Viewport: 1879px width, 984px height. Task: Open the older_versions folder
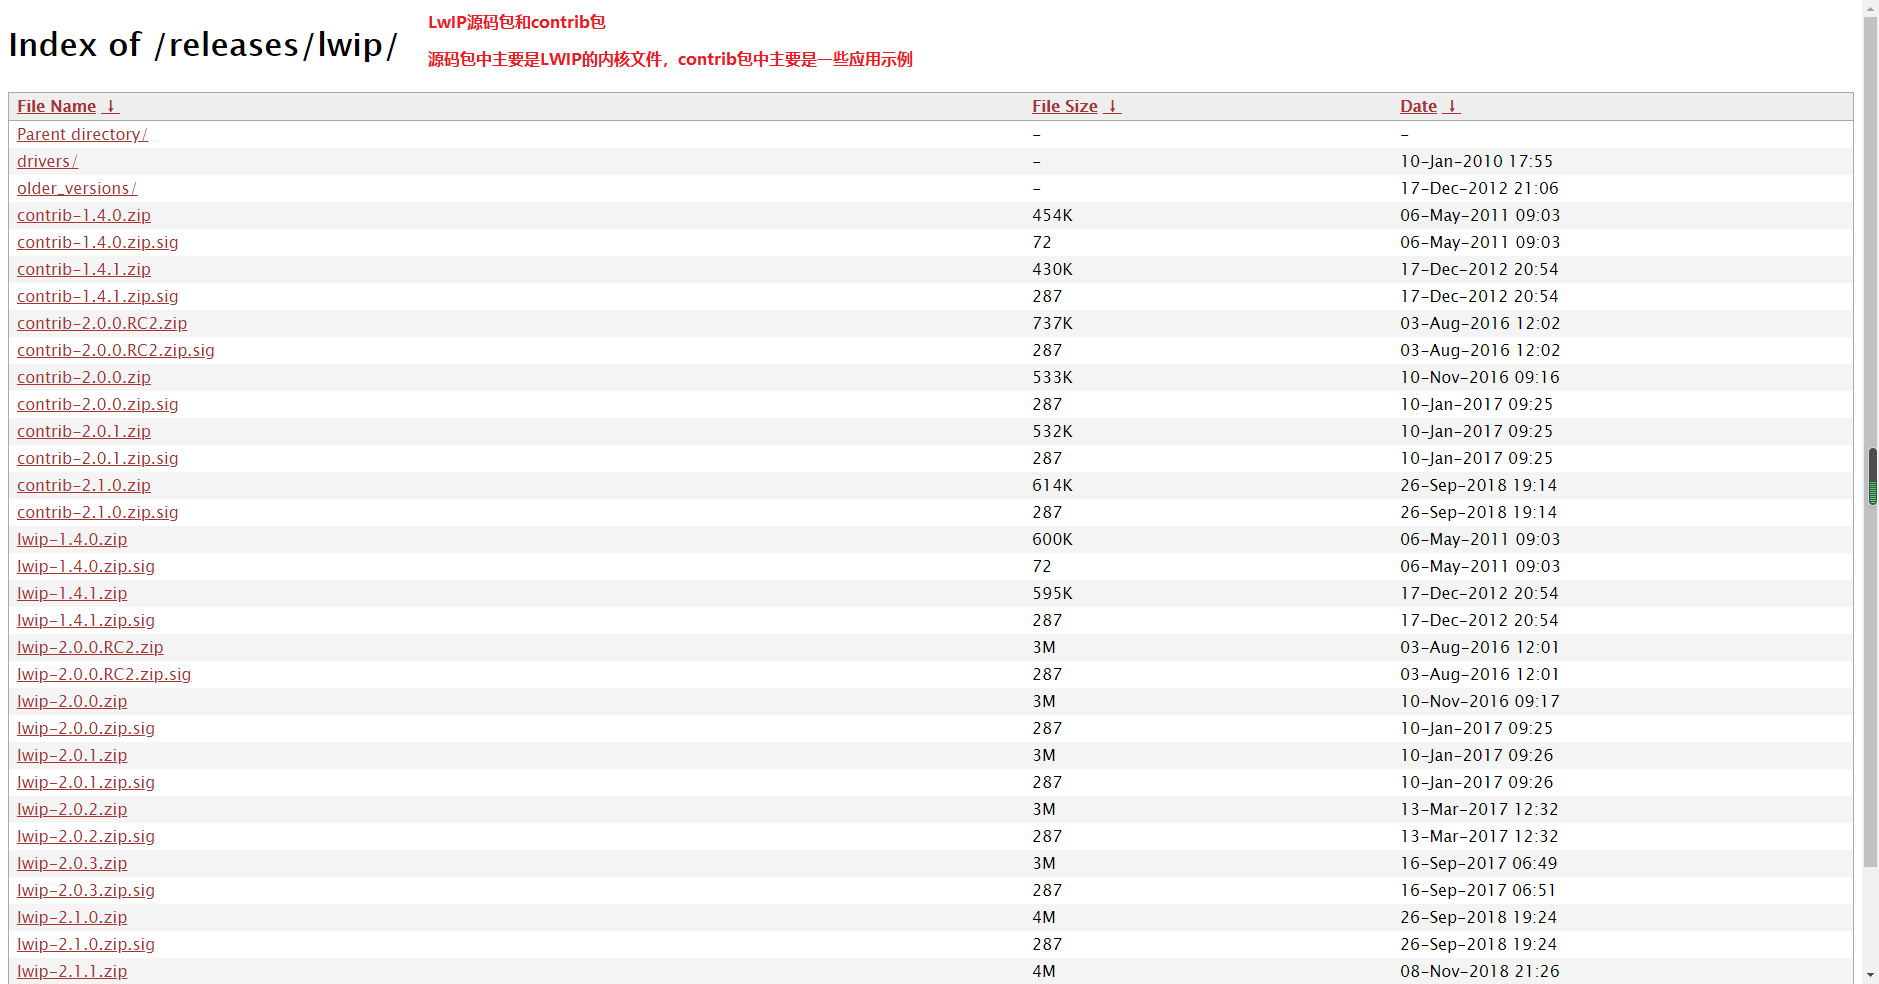click(x=77, y=188)
